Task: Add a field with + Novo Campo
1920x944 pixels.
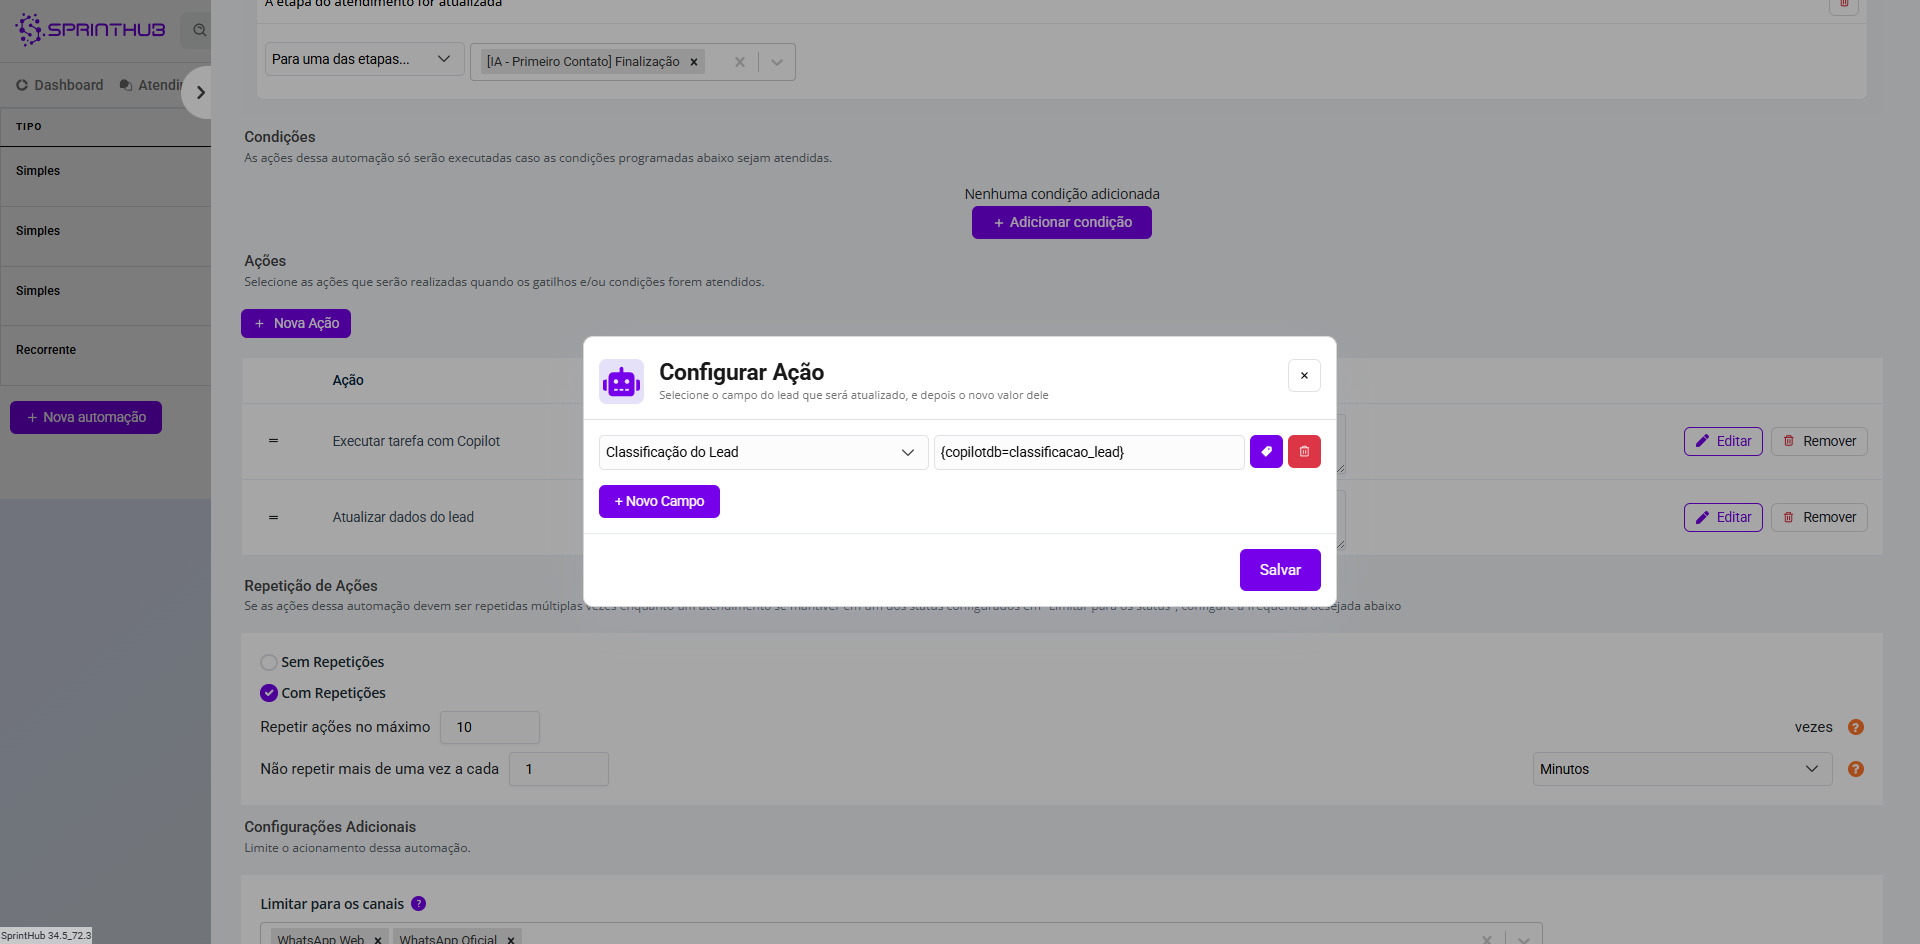Action: [x=659, y=501]
